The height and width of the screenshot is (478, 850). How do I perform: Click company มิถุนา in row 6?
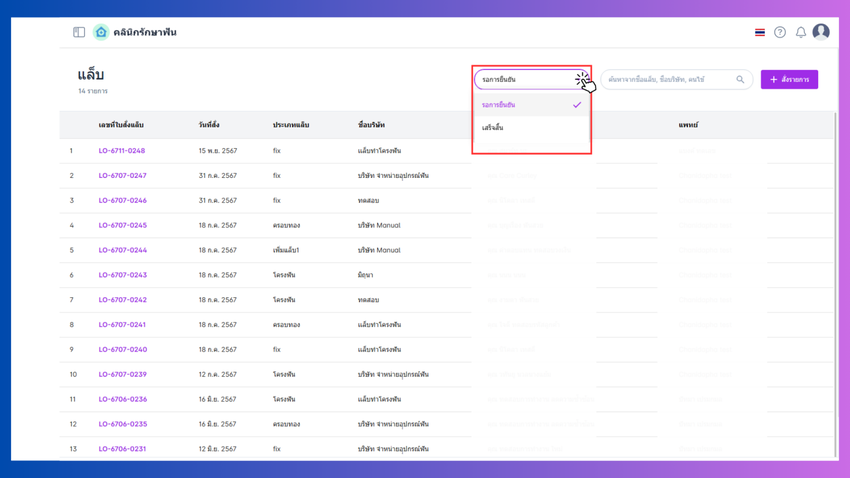[365, 275]
